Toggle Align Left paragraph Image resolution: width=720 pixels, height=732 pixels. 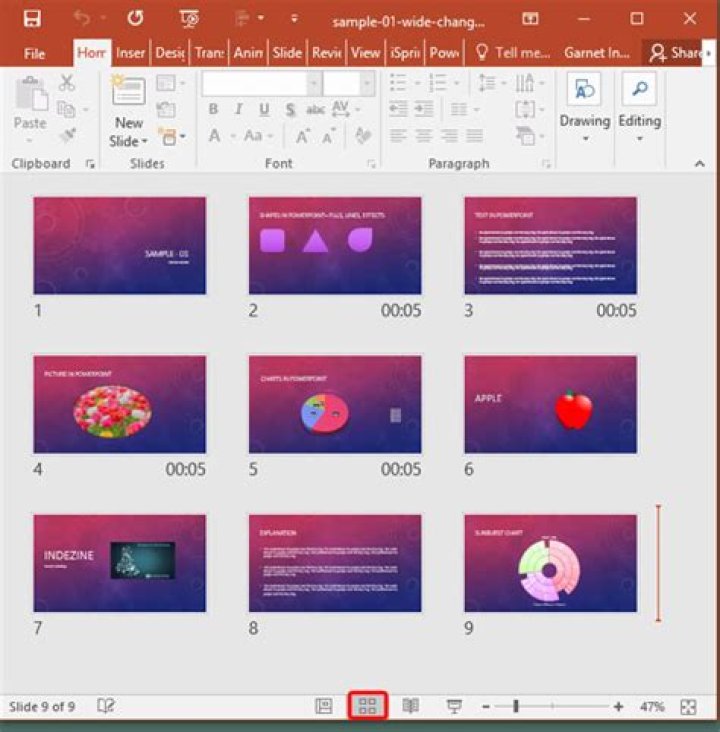[x=398, y=136]
